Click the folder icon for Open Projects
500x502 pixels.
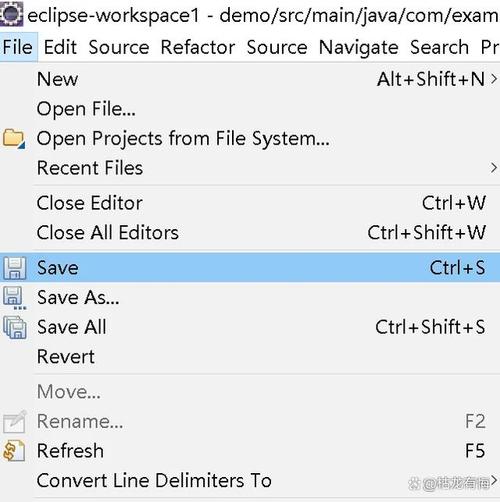(x=14, y=138)
